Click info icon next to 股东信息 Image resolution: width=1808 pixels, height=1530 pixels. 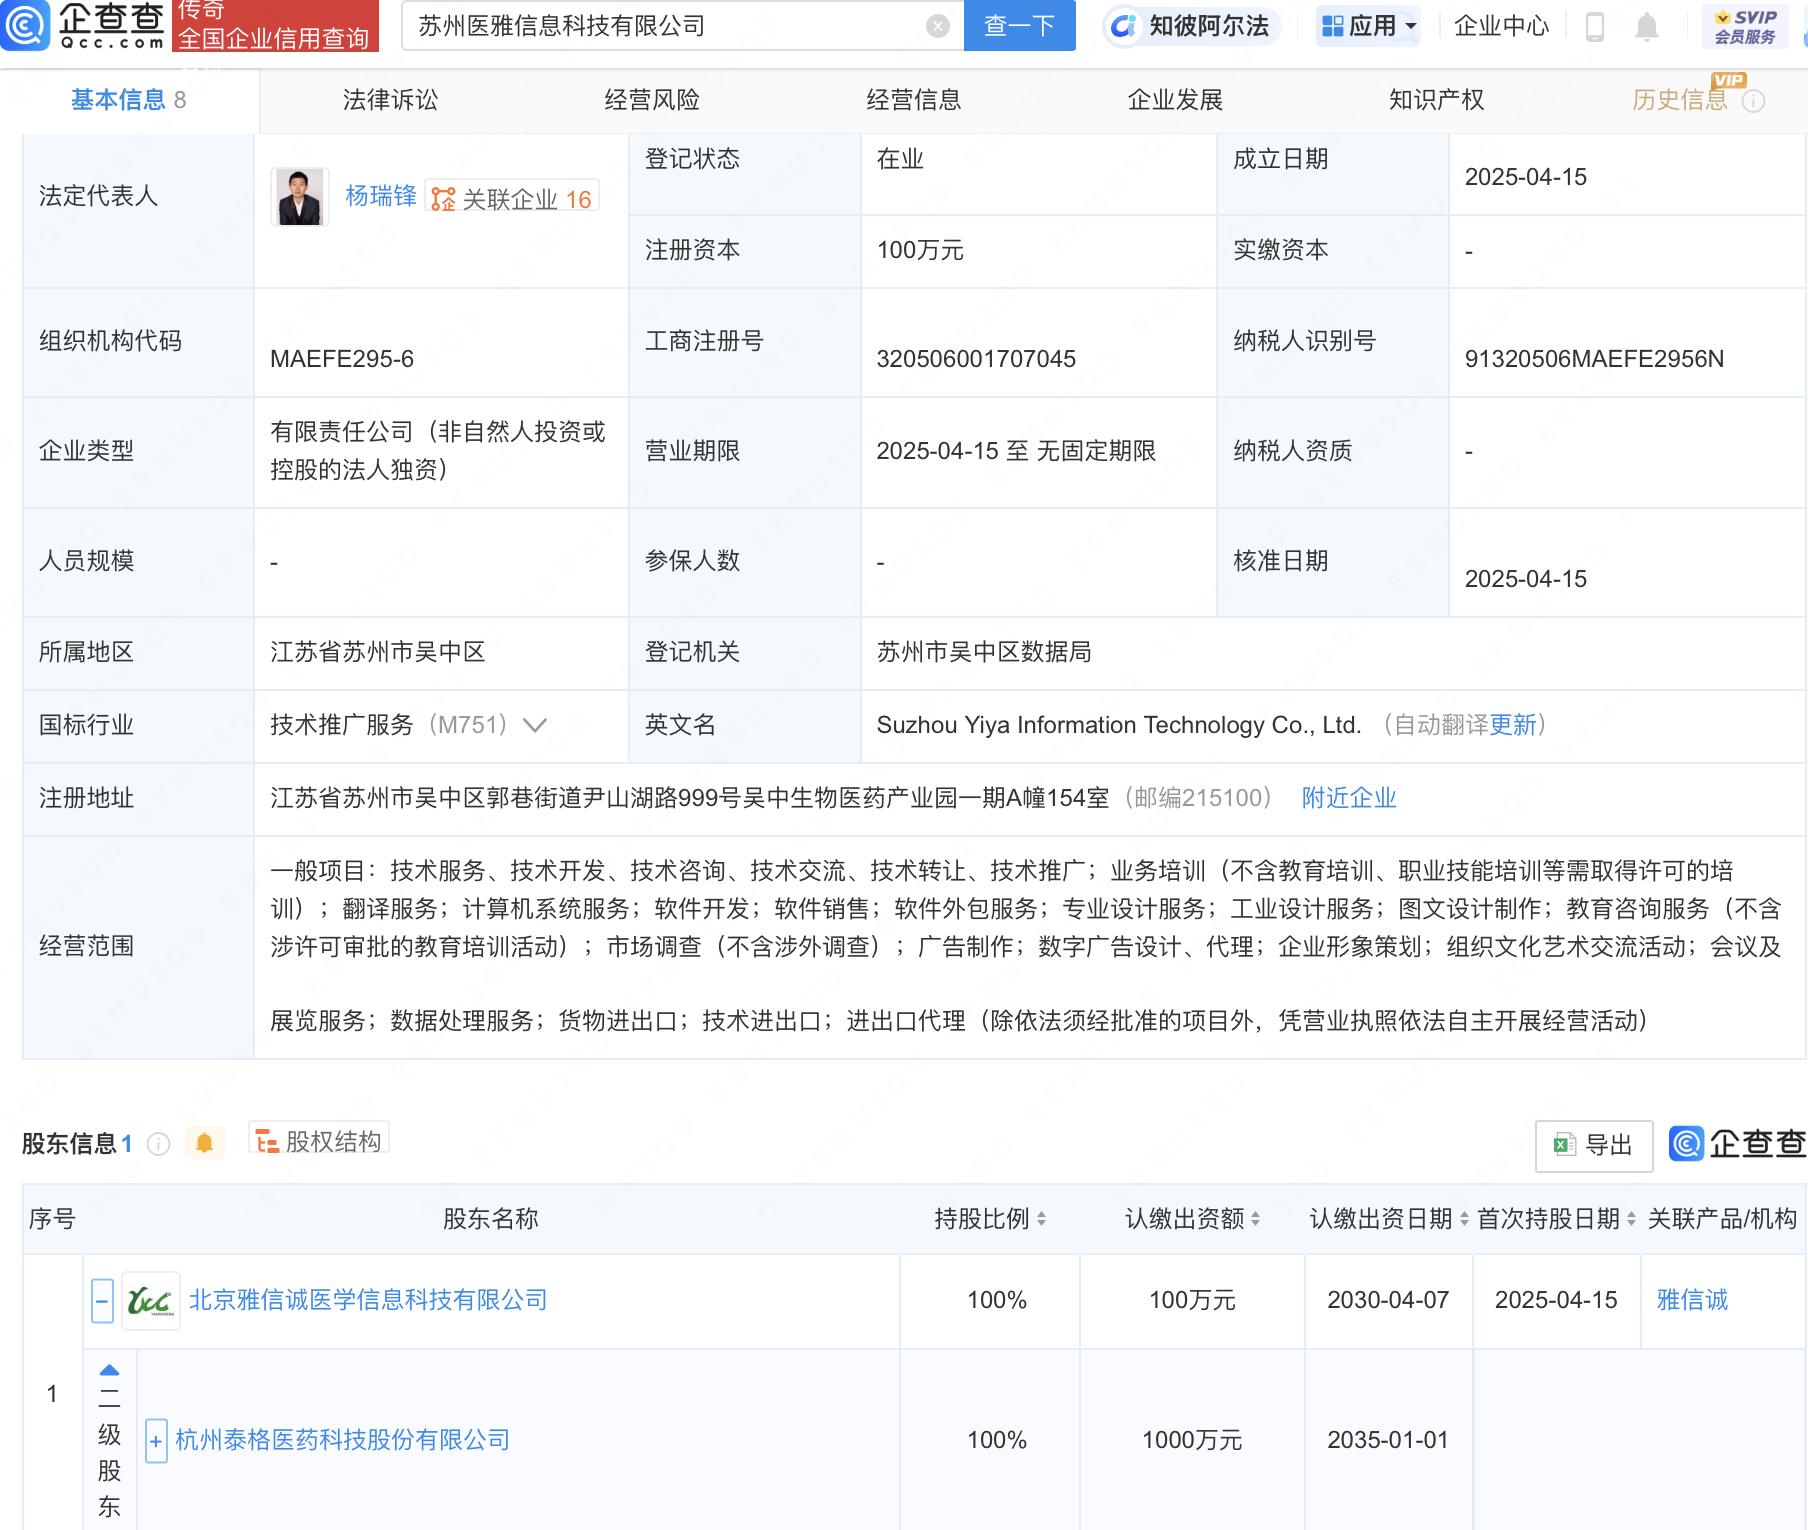pyautogui.click(x=158, y=1144)
